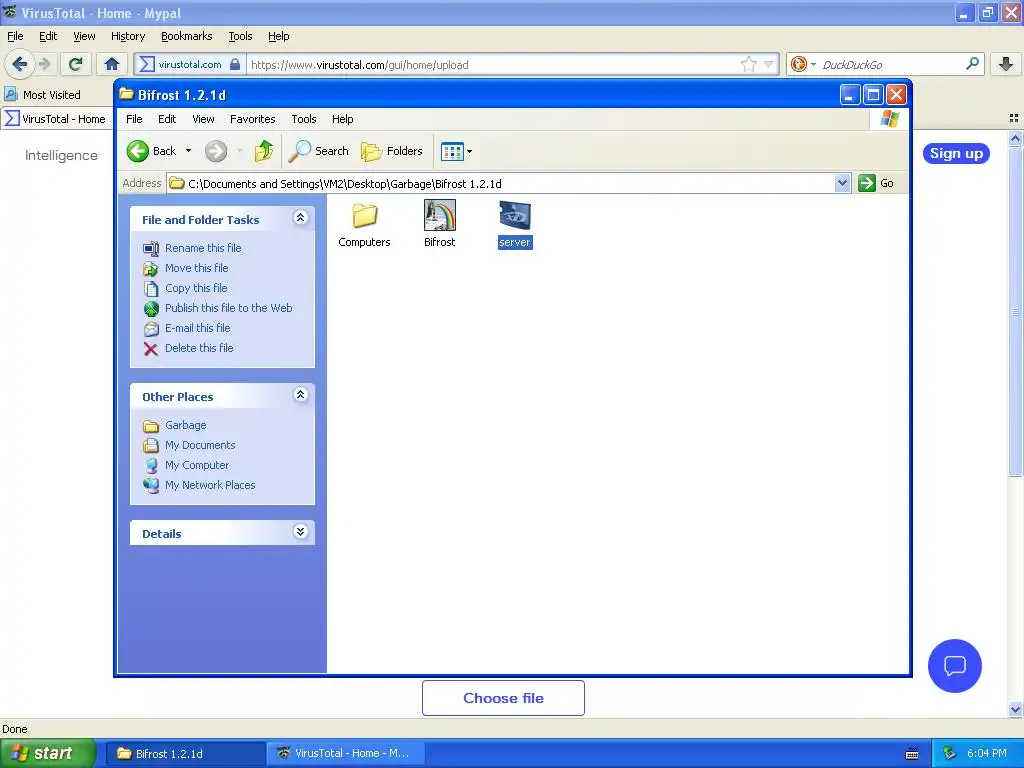Click the Sign up button on VirusTotal
The width and height of the screenshot is (1024, 768).
pos(956,153)
